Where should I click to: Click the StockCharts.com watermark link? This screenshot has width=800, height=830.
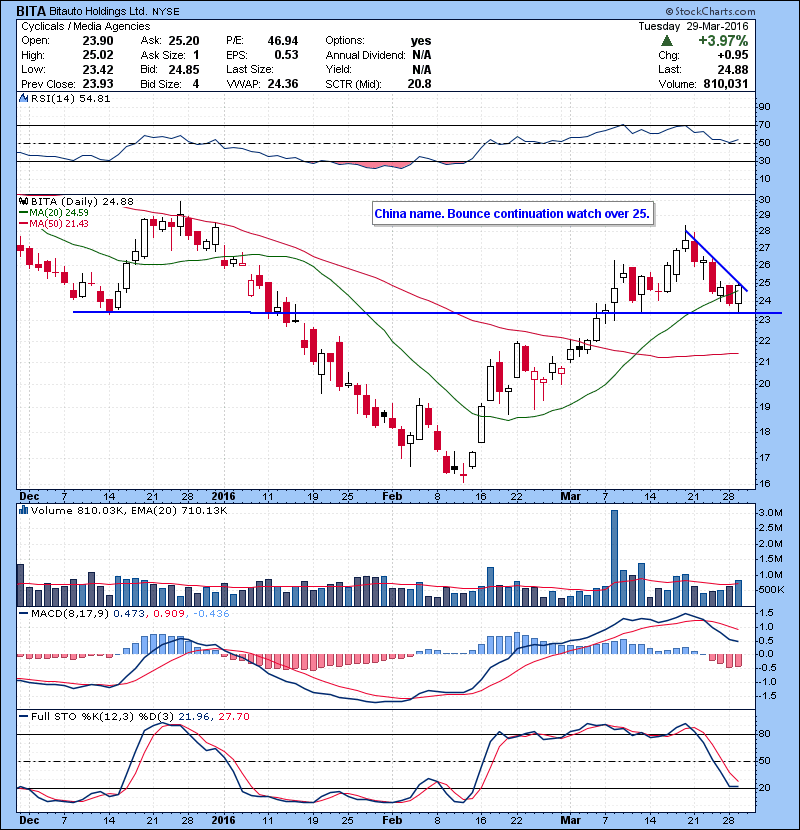[710, 11]
